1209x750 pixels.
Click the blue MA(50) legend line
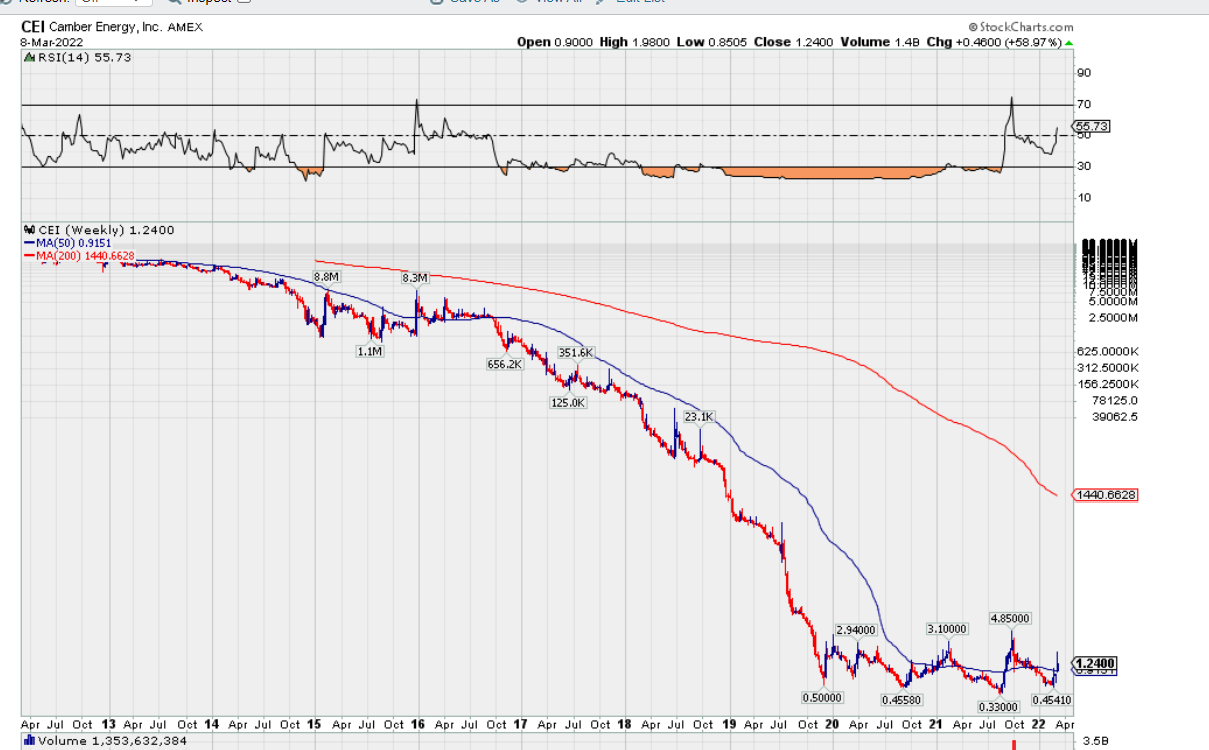(29, 243)
